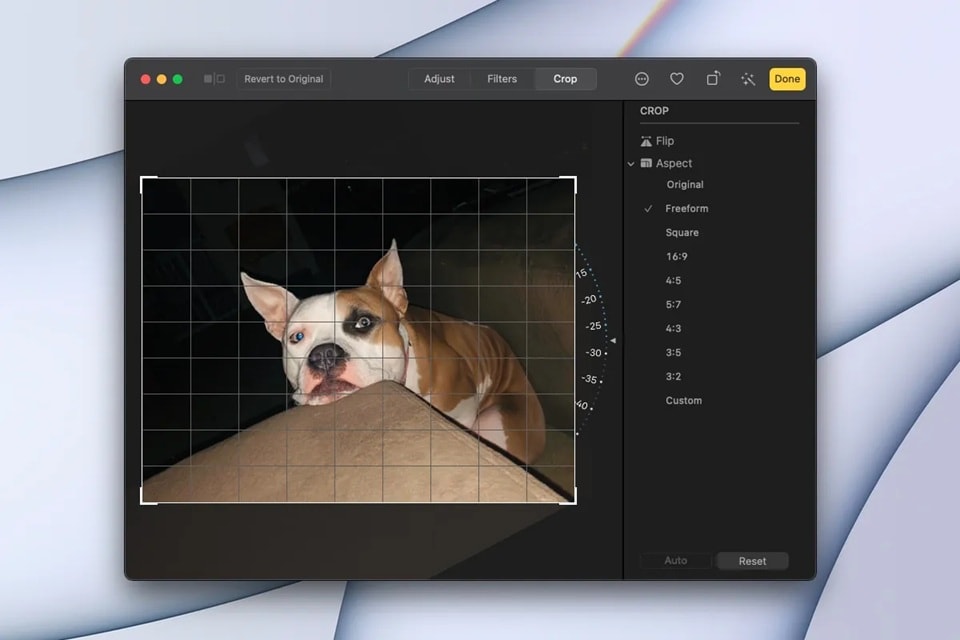
Task: Switch to the Adjust tab
Action: [439, 79]
